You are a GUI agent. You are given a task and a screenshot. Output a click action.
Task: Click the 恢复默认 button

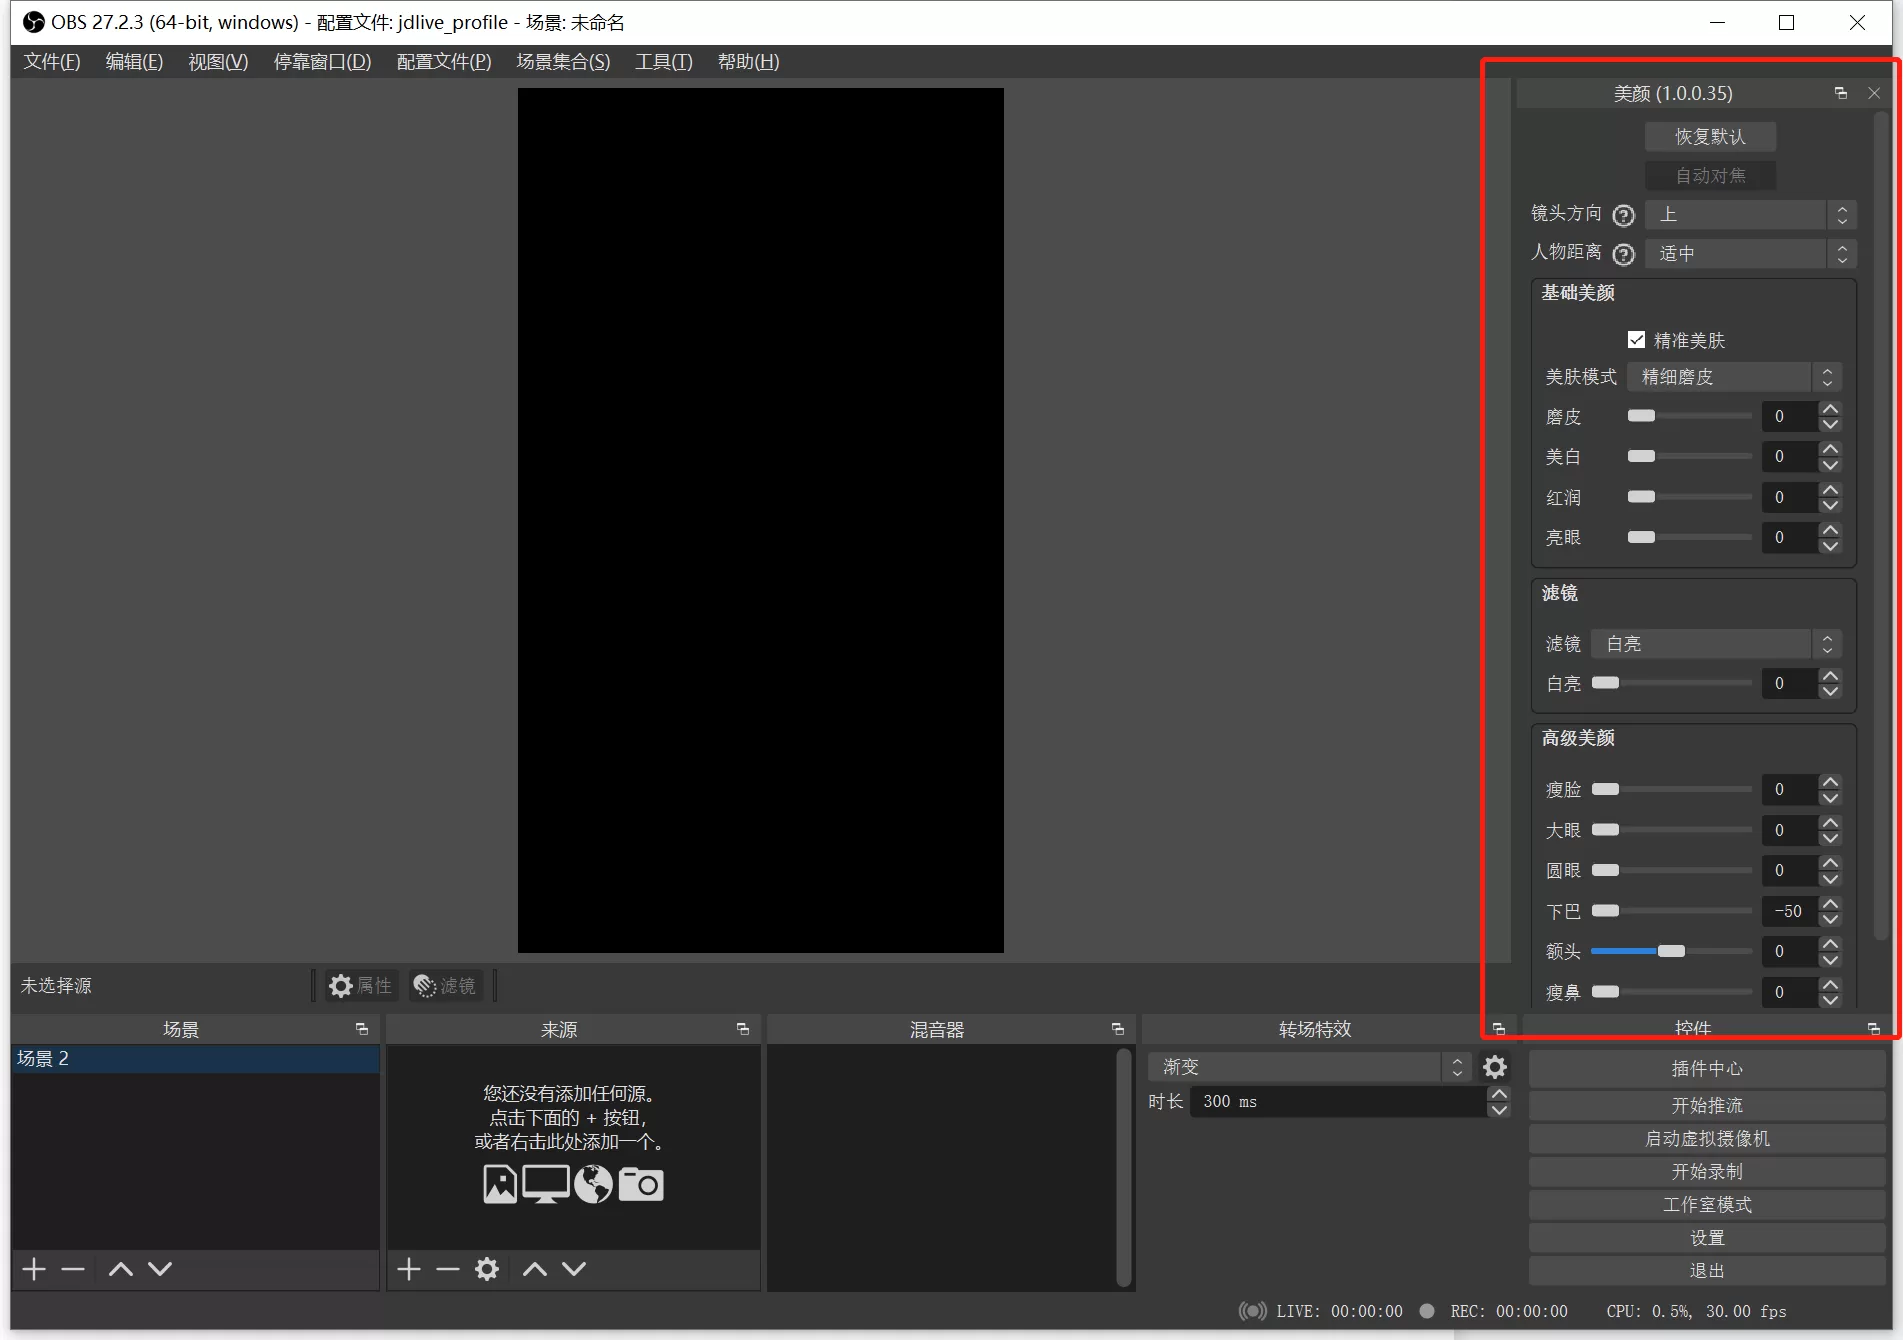tap(1710, 136)
